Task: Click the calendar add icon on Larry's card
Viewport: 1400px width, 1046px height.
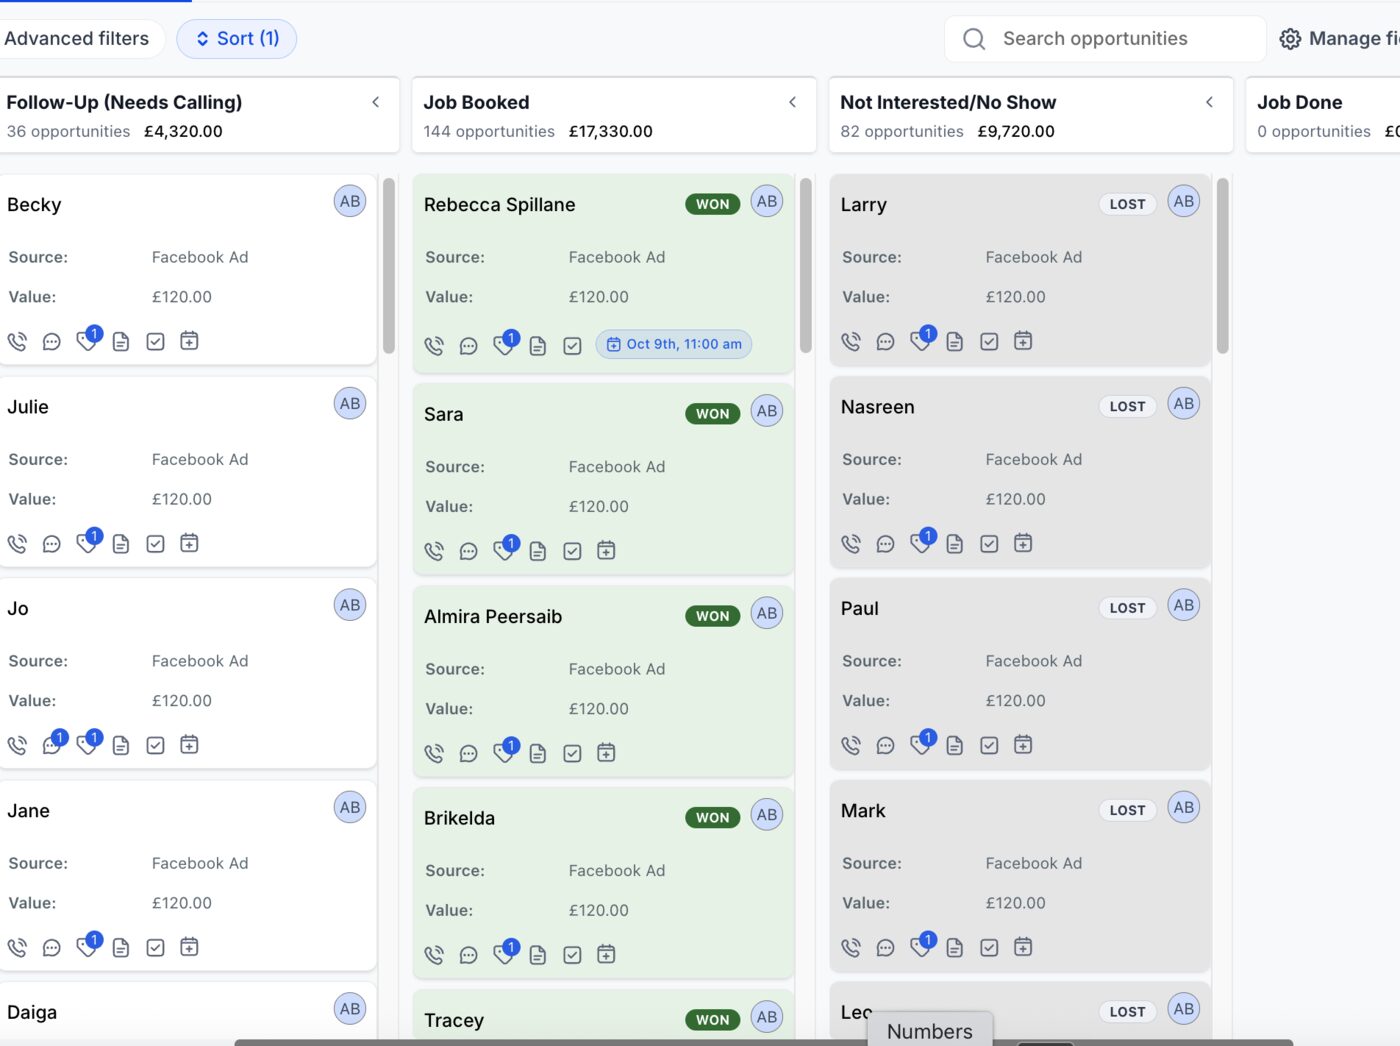Action: pyautogui.click(x=1023, y=341)
